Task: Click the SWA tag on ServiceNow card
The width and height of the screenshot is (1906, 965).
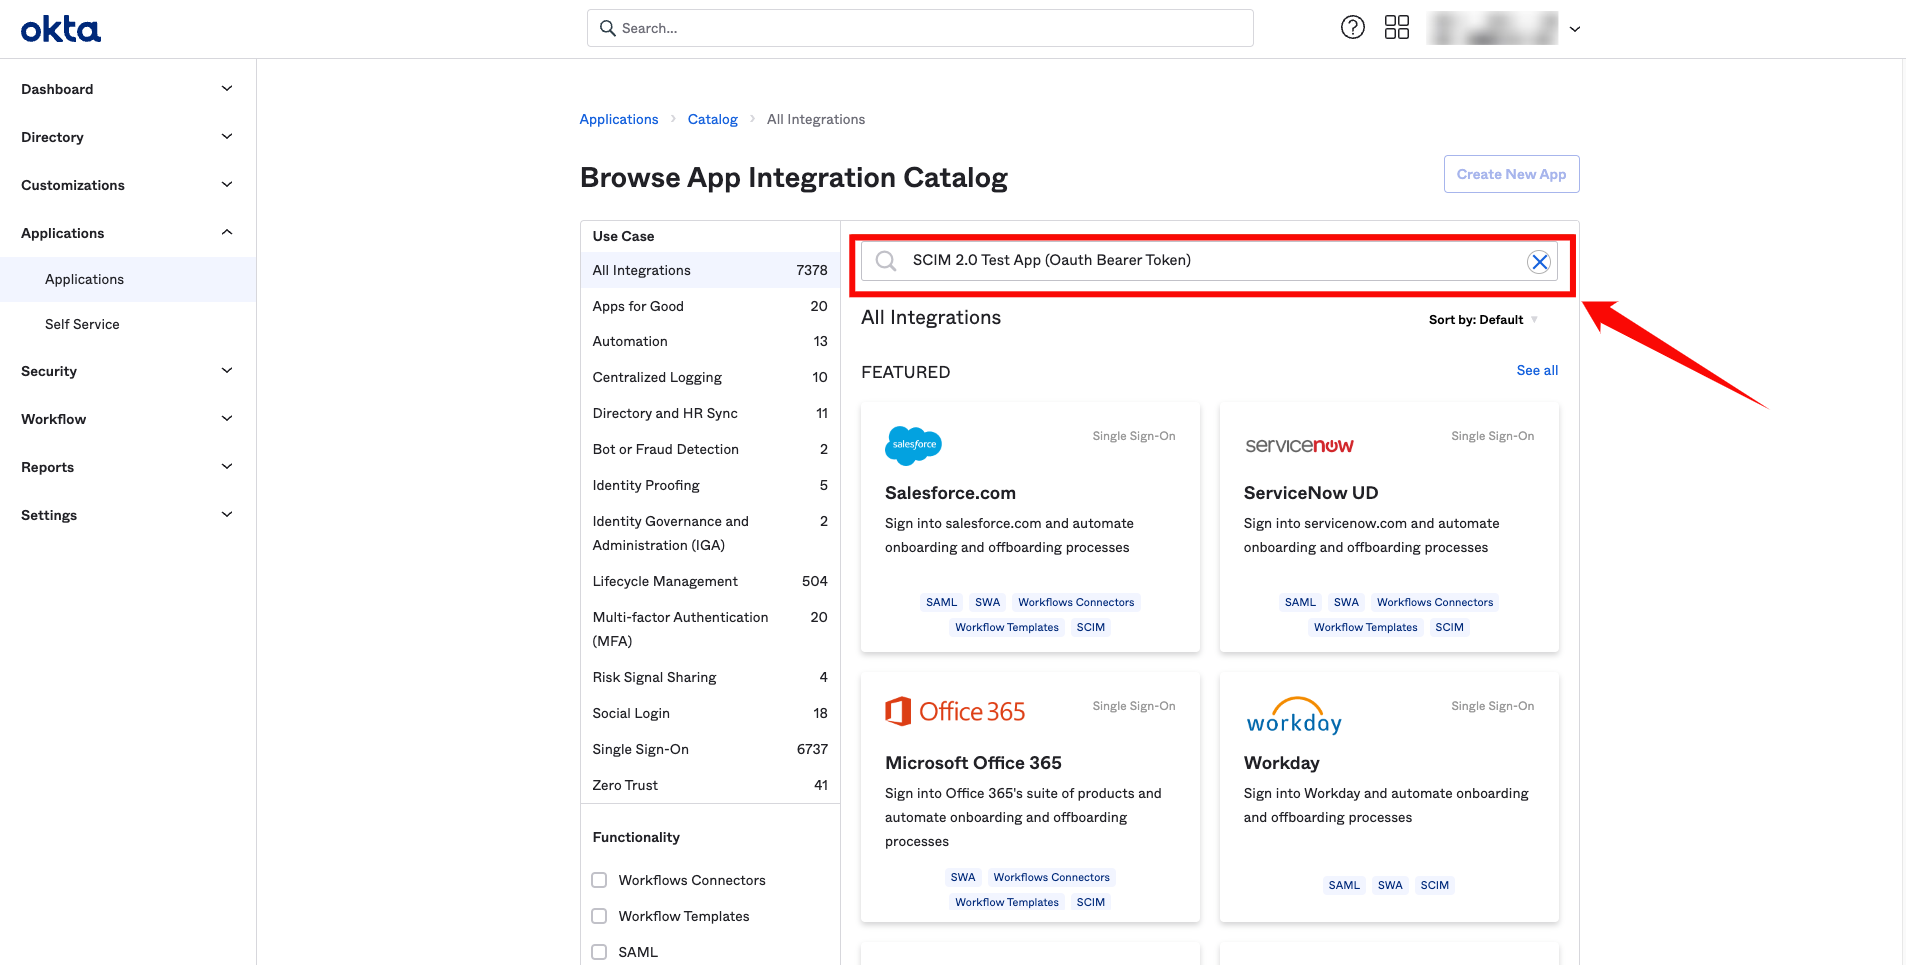Action: [x=1346, y=602]
